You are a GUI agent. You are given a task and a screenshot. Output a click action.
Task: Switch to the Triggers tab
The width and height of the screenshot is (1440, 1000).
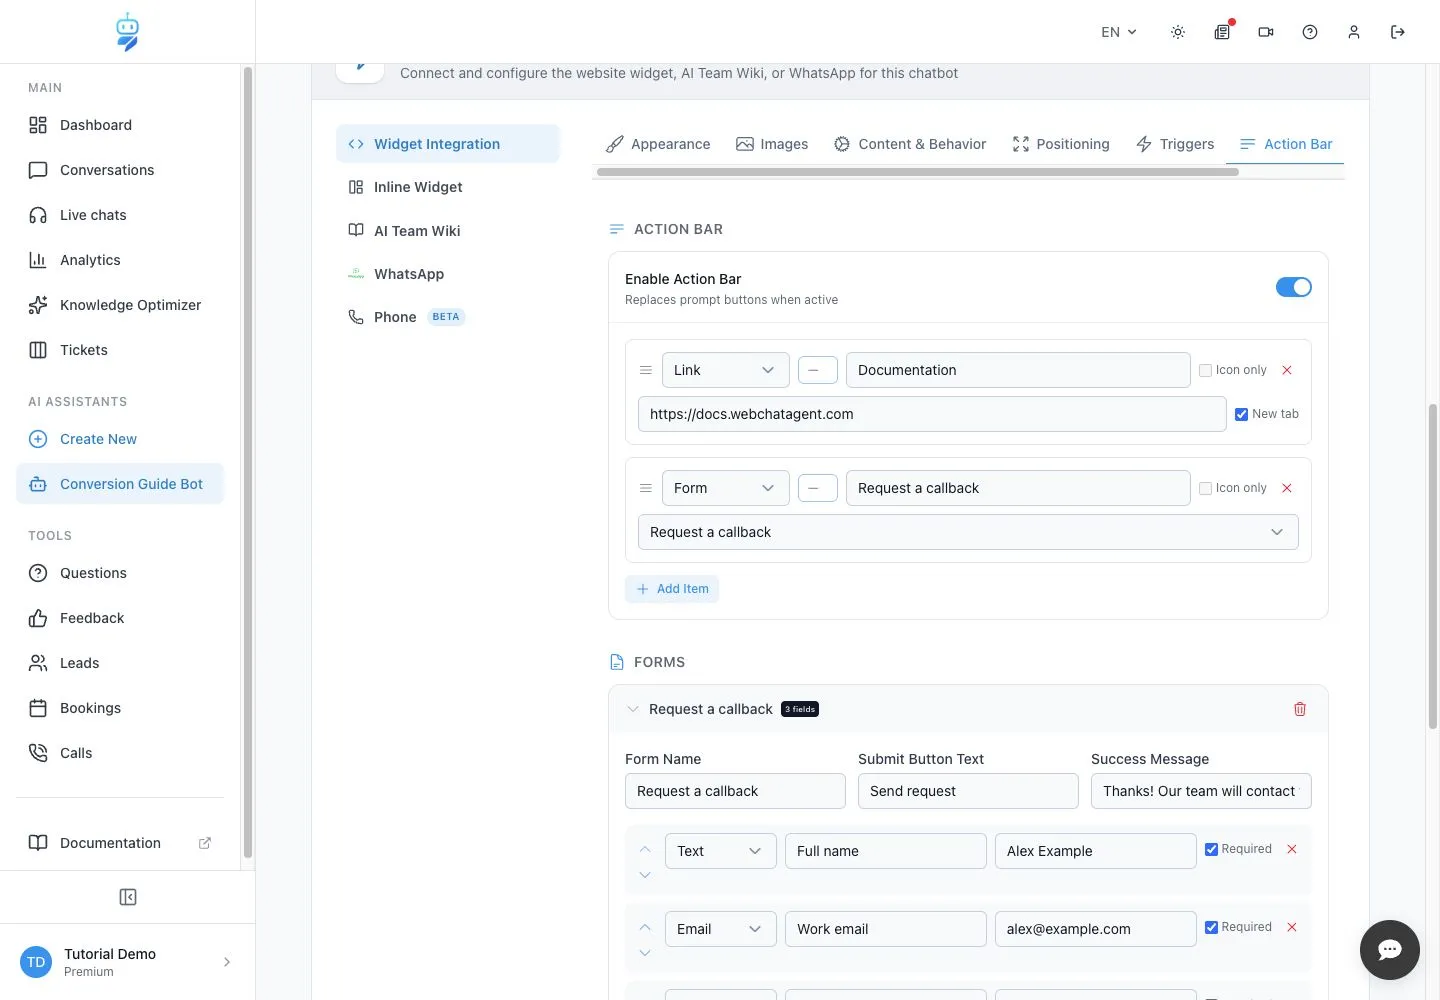pos(1175,144)
